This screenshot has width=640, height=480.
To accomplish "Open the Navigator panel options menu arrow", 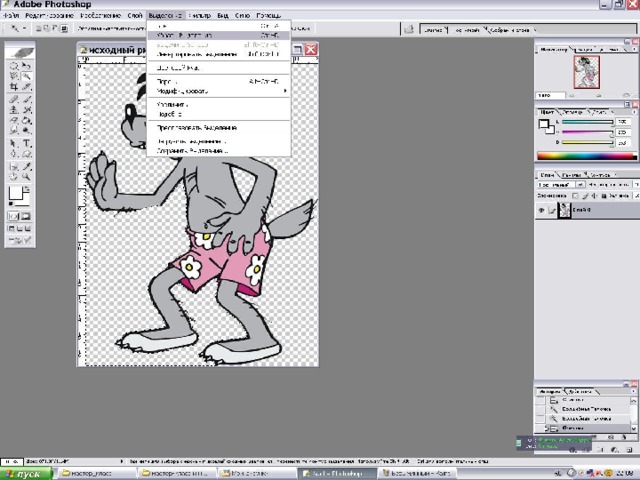I will (634, 49).
